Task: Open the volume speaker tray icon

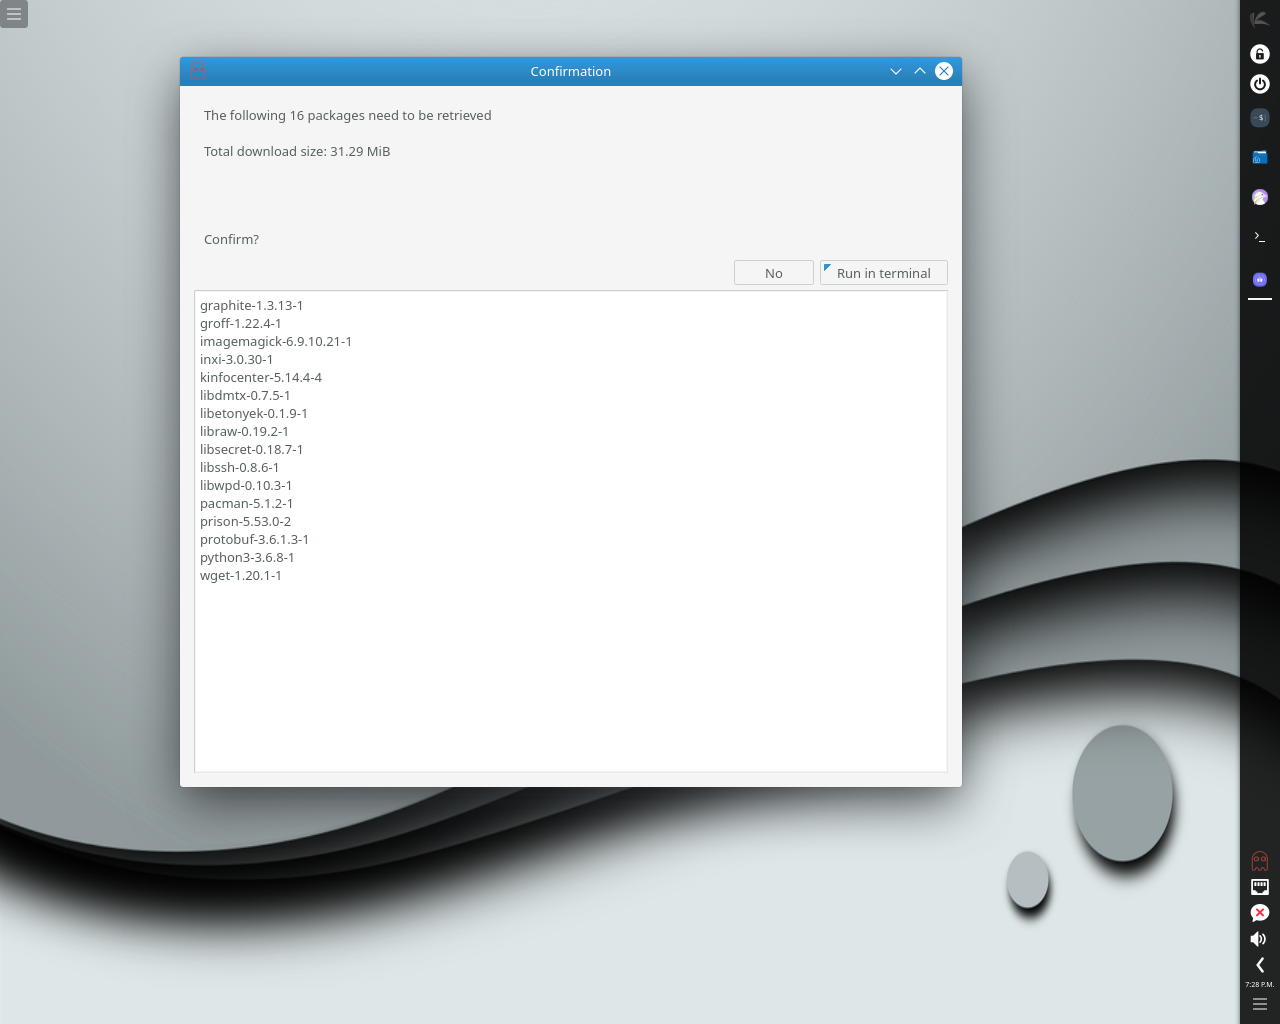Action: pos(1259,939)
